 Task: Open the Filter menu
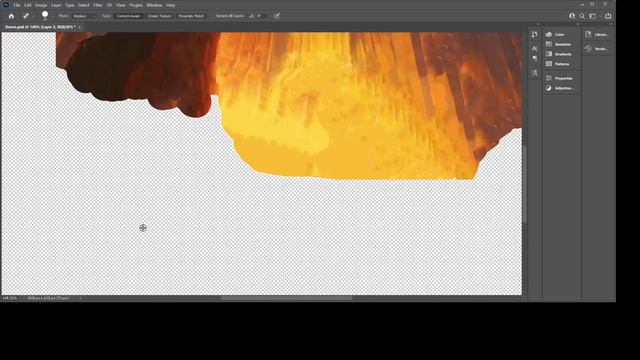pos(98,5)
